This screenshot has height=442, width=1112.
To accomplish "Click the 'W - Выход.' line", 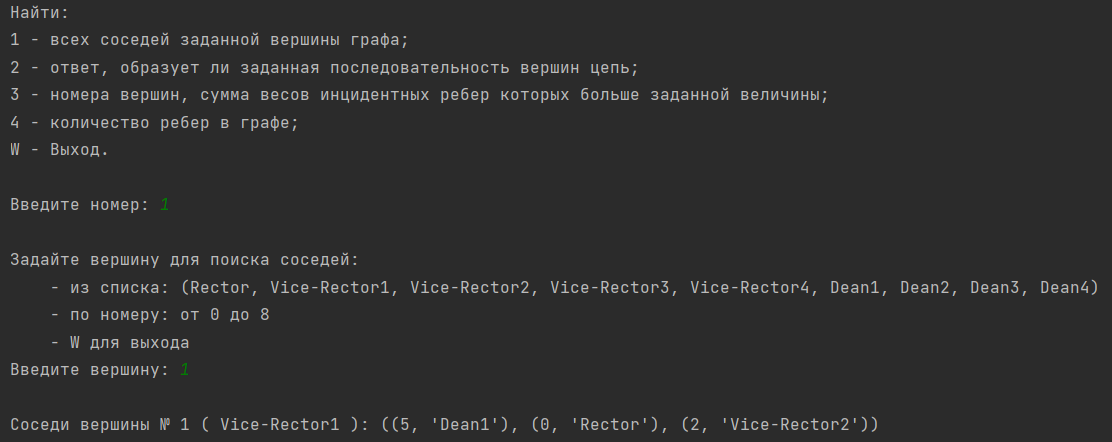I will click(x=60, y=150).
